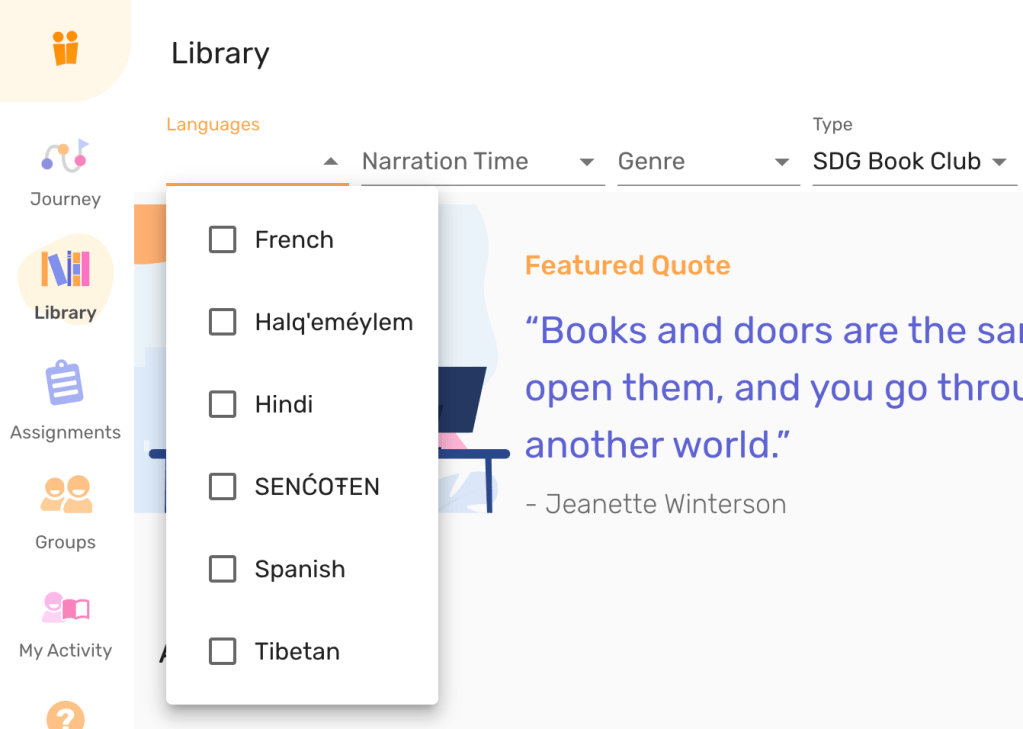Select the Halq'eméylem option
The height and width of the screenshot is (729, 1023).
tap(333, 322)
